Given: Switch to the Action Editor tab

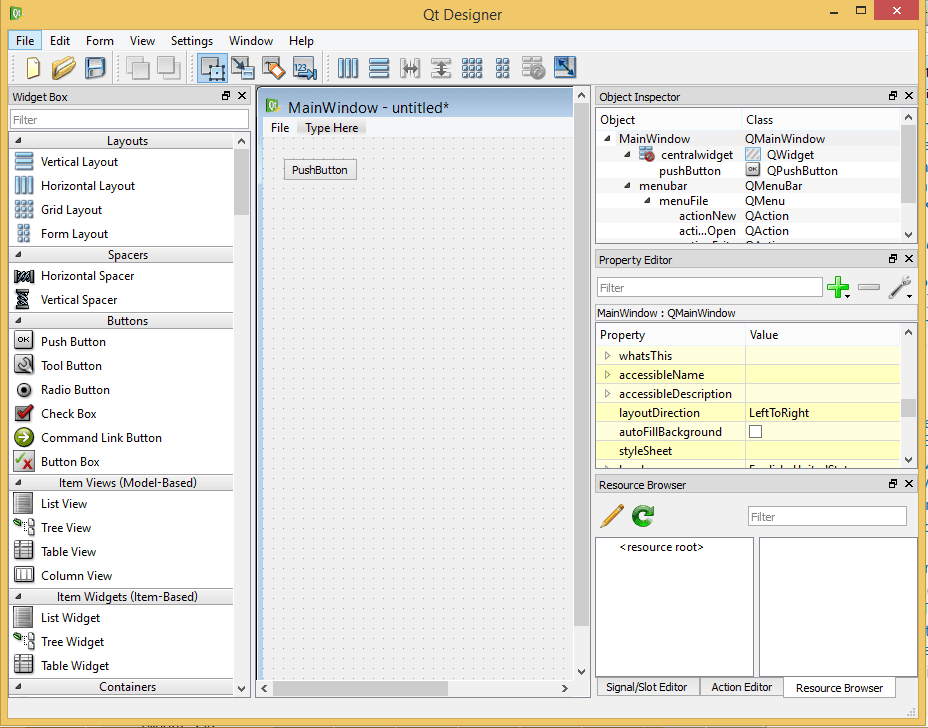Looking at the screenshot, I should coord(741,687).
